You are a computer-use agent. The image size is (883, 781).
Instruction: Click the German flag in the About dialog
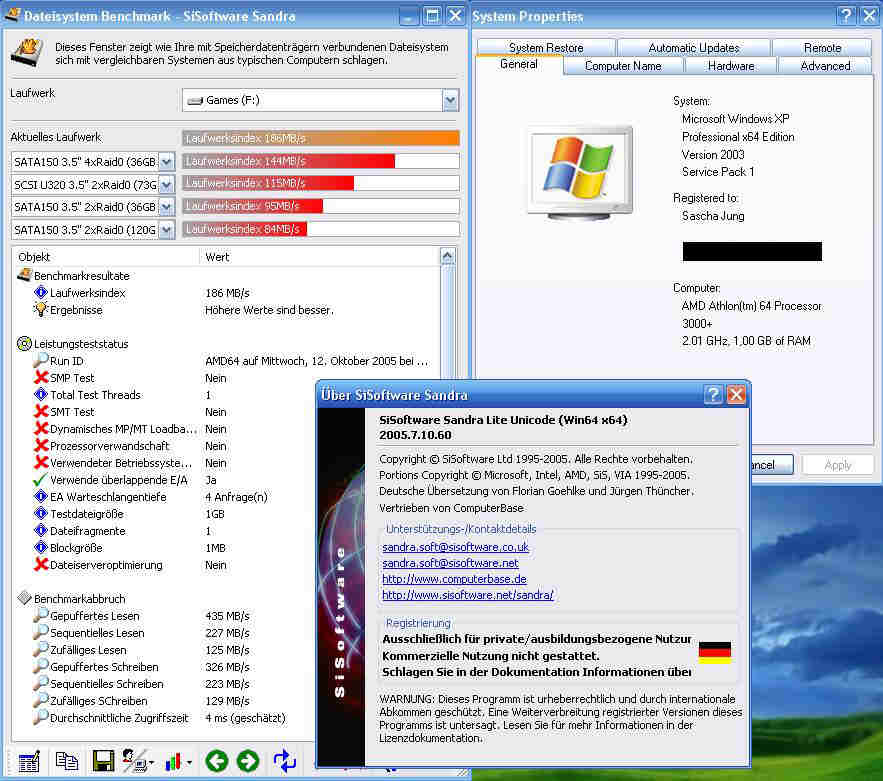(715, 652)
